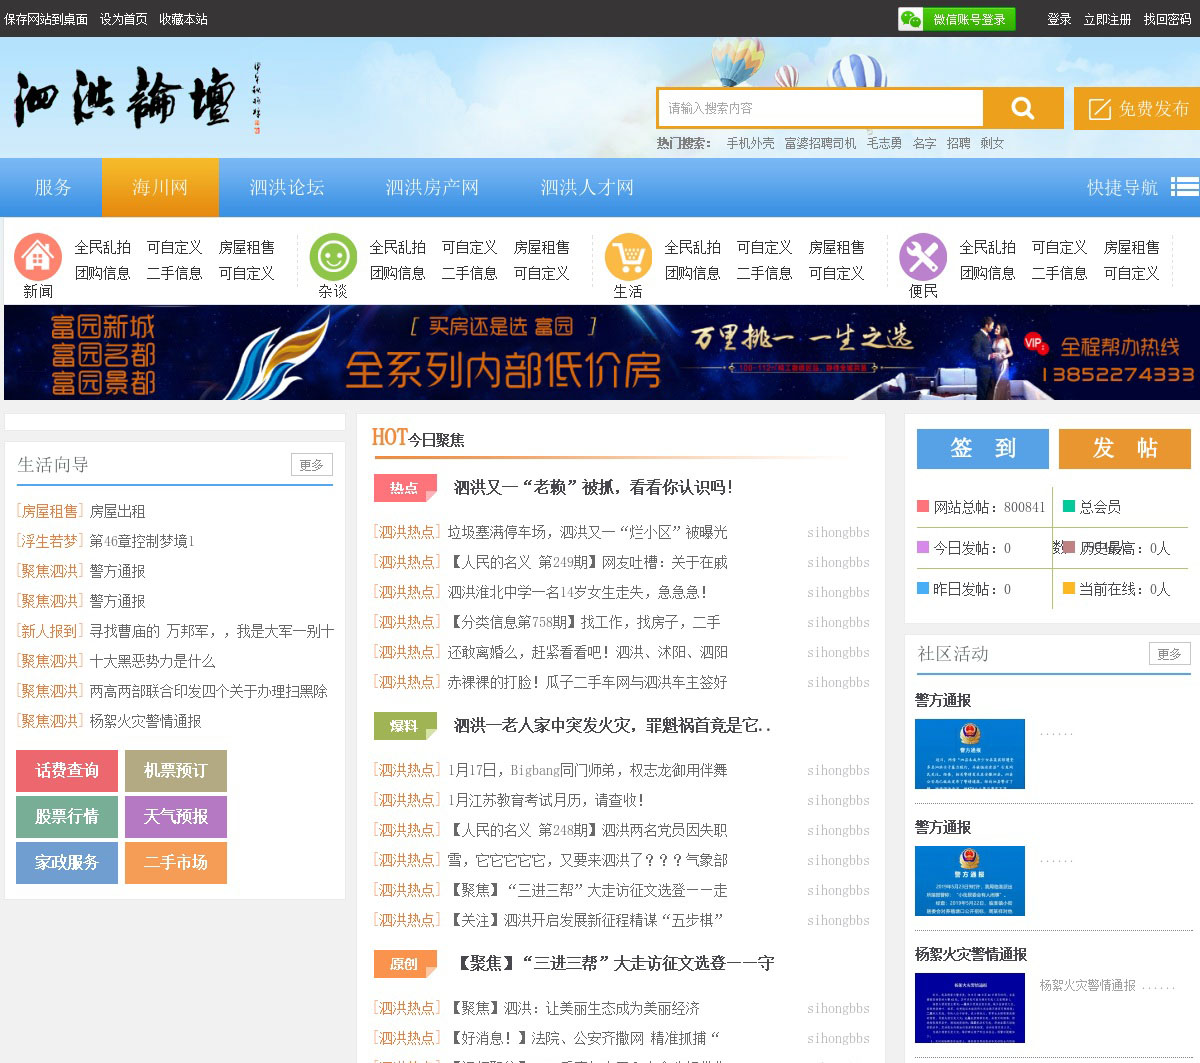
Task: Click the purple tools 便民 icon
Action: pyautogui.click(x=923, y=257)
